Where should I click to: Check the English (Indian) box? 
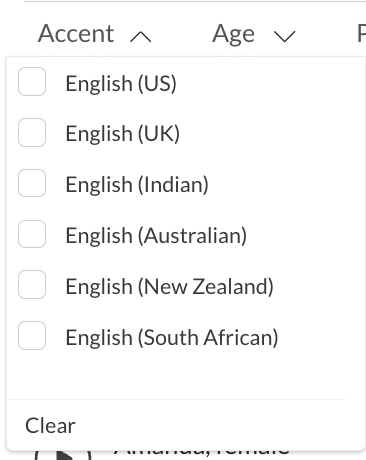point(32,183)
